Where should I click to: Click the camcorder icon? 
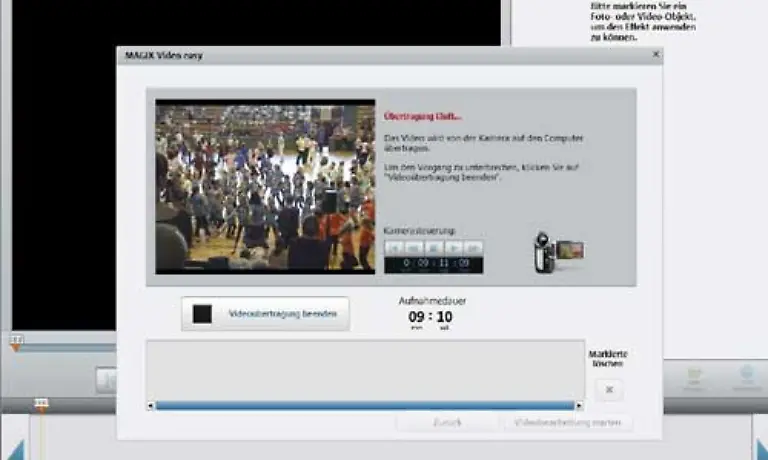coord(556,253)
